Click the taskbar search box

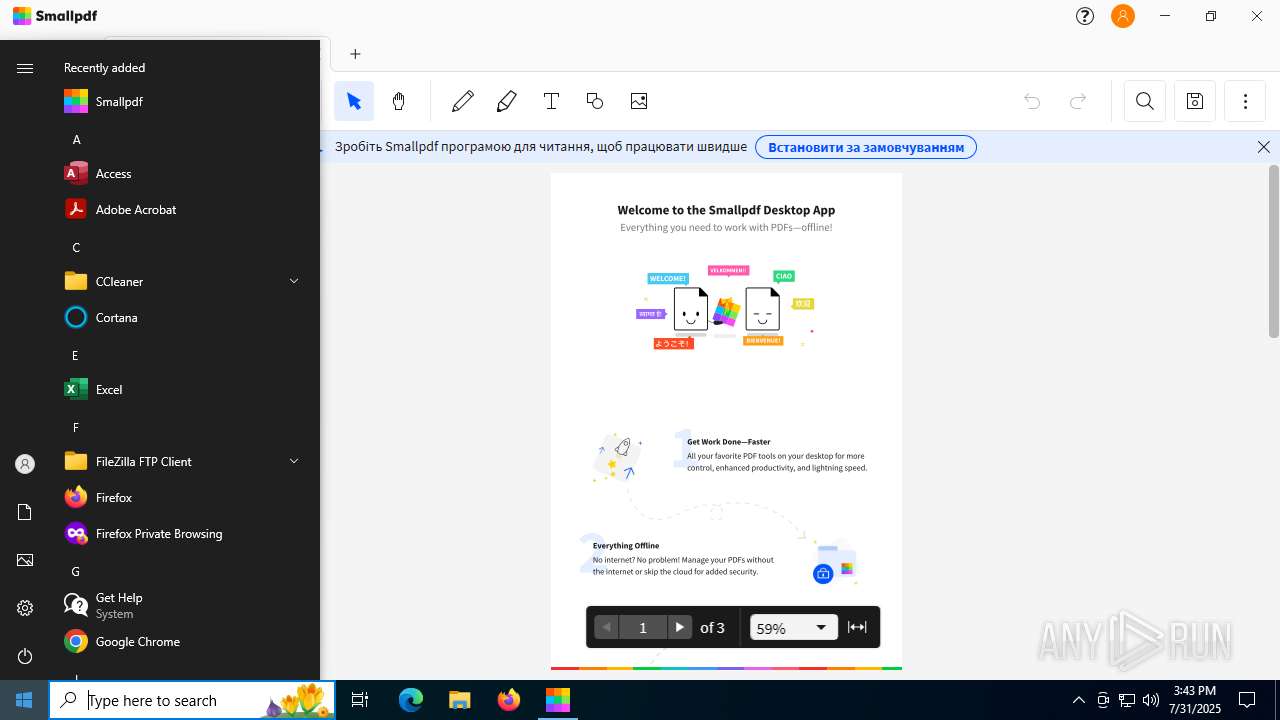coord(192,700)
